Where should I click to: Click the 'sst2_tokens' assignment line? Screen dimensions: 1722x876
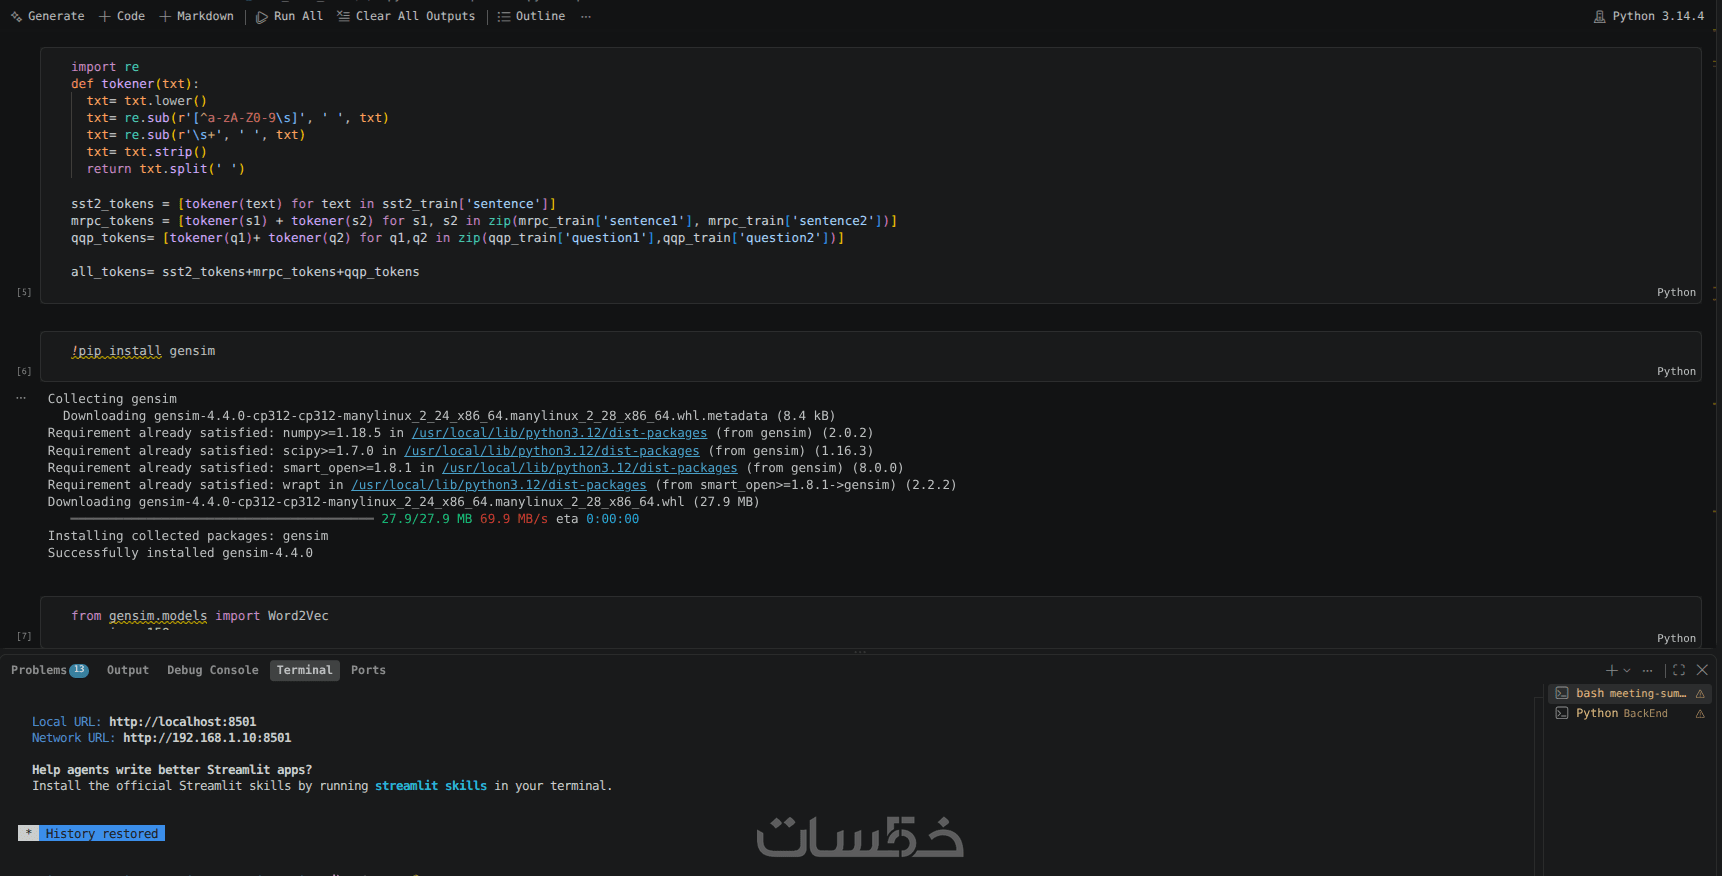pos(314,204)
